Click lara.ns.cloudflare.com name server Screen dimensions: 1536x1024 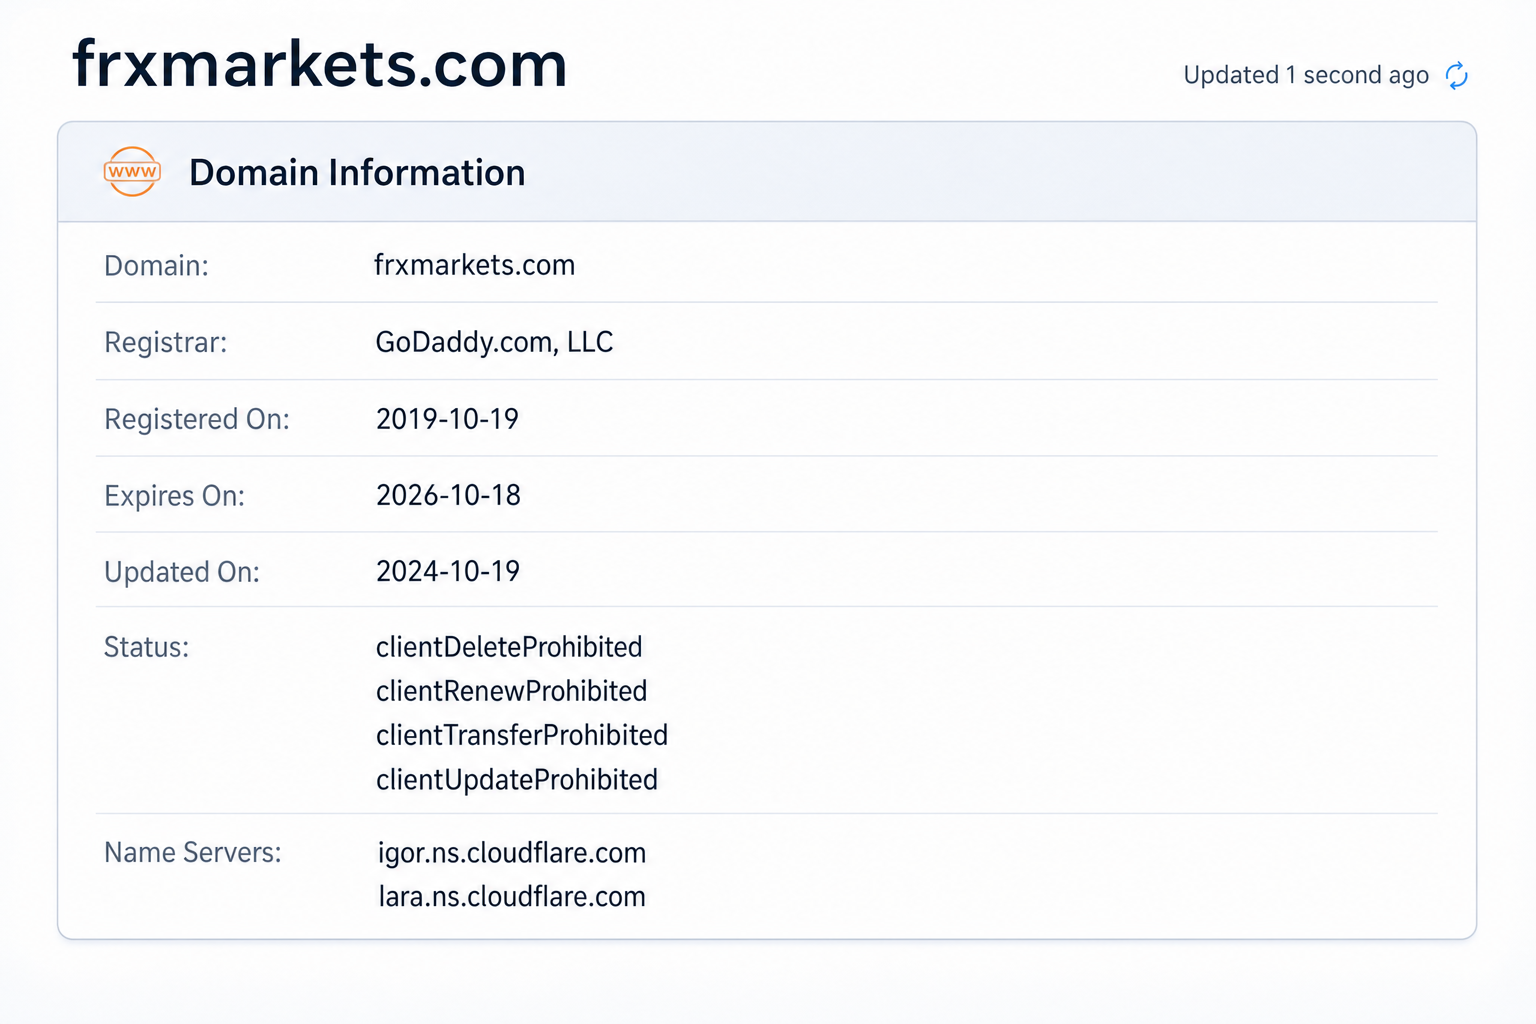click(x=512, y=897)
